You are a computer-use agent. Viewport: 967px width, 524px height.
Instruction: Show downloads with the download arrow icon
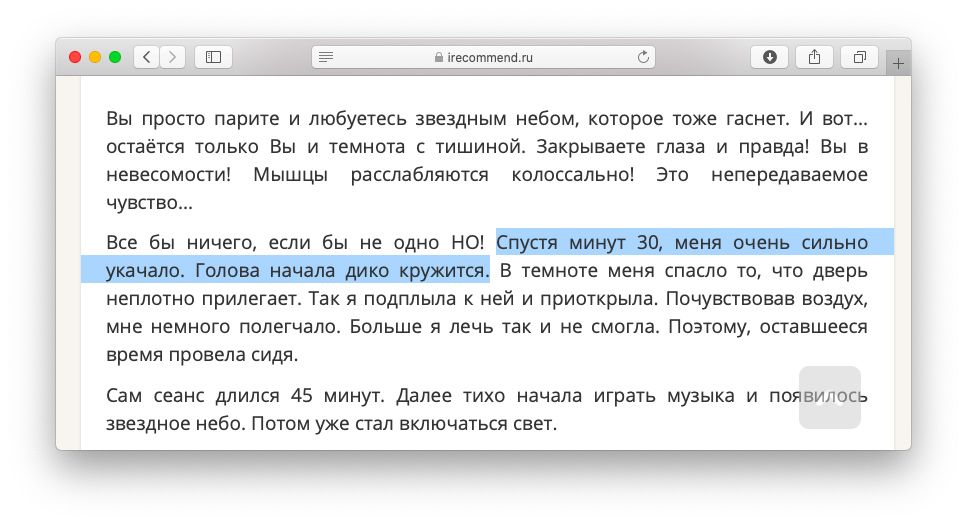[x=770, y=57]
